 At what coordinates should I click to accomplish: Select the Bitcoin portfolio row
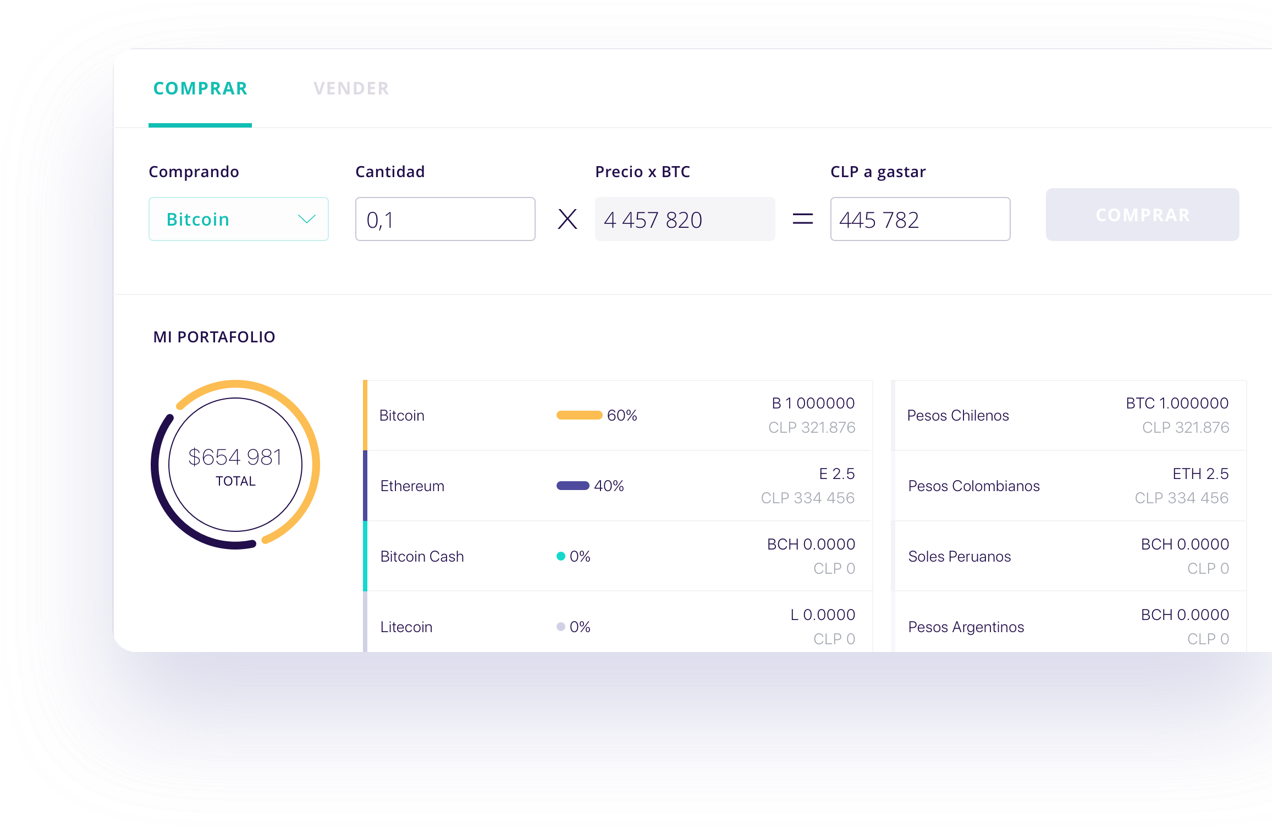617,415
